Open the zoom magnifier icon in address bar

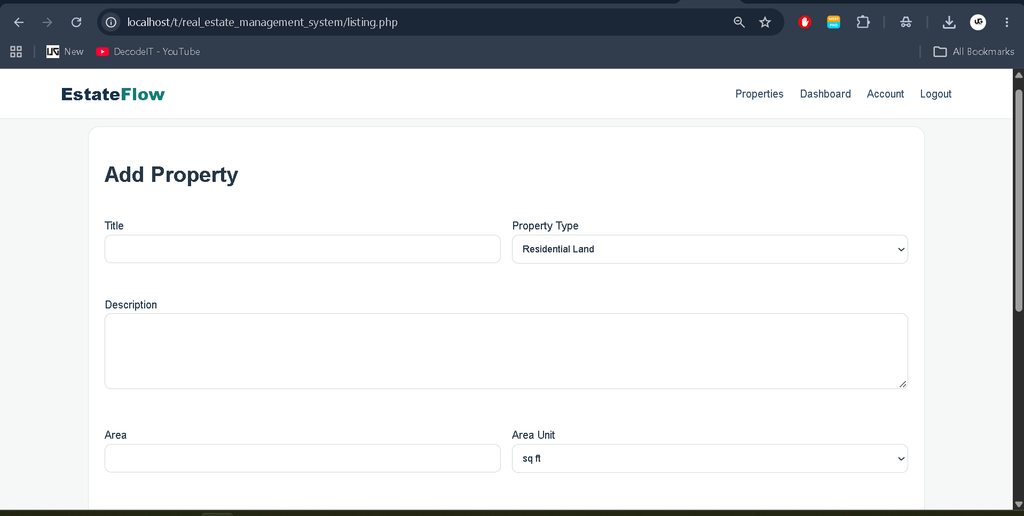[x=739, y=22]
